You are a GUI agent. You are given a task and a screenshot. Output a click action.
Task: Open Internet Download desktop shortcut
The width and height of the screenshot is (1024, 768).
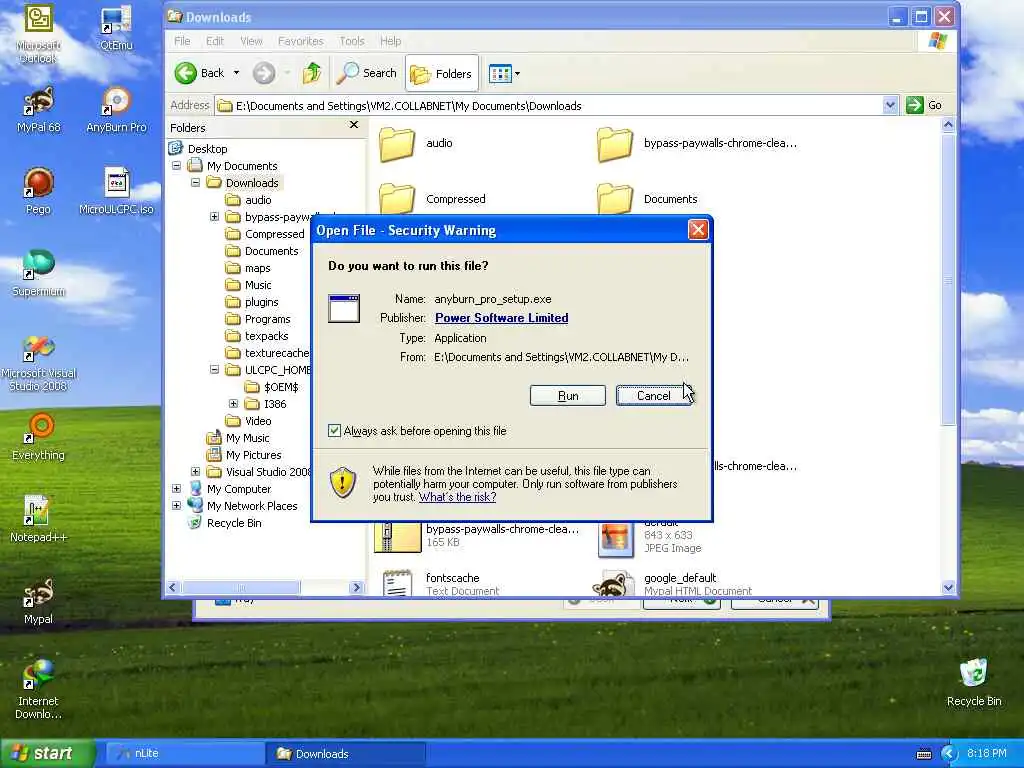pyautogui.click(x=38, y=689)
